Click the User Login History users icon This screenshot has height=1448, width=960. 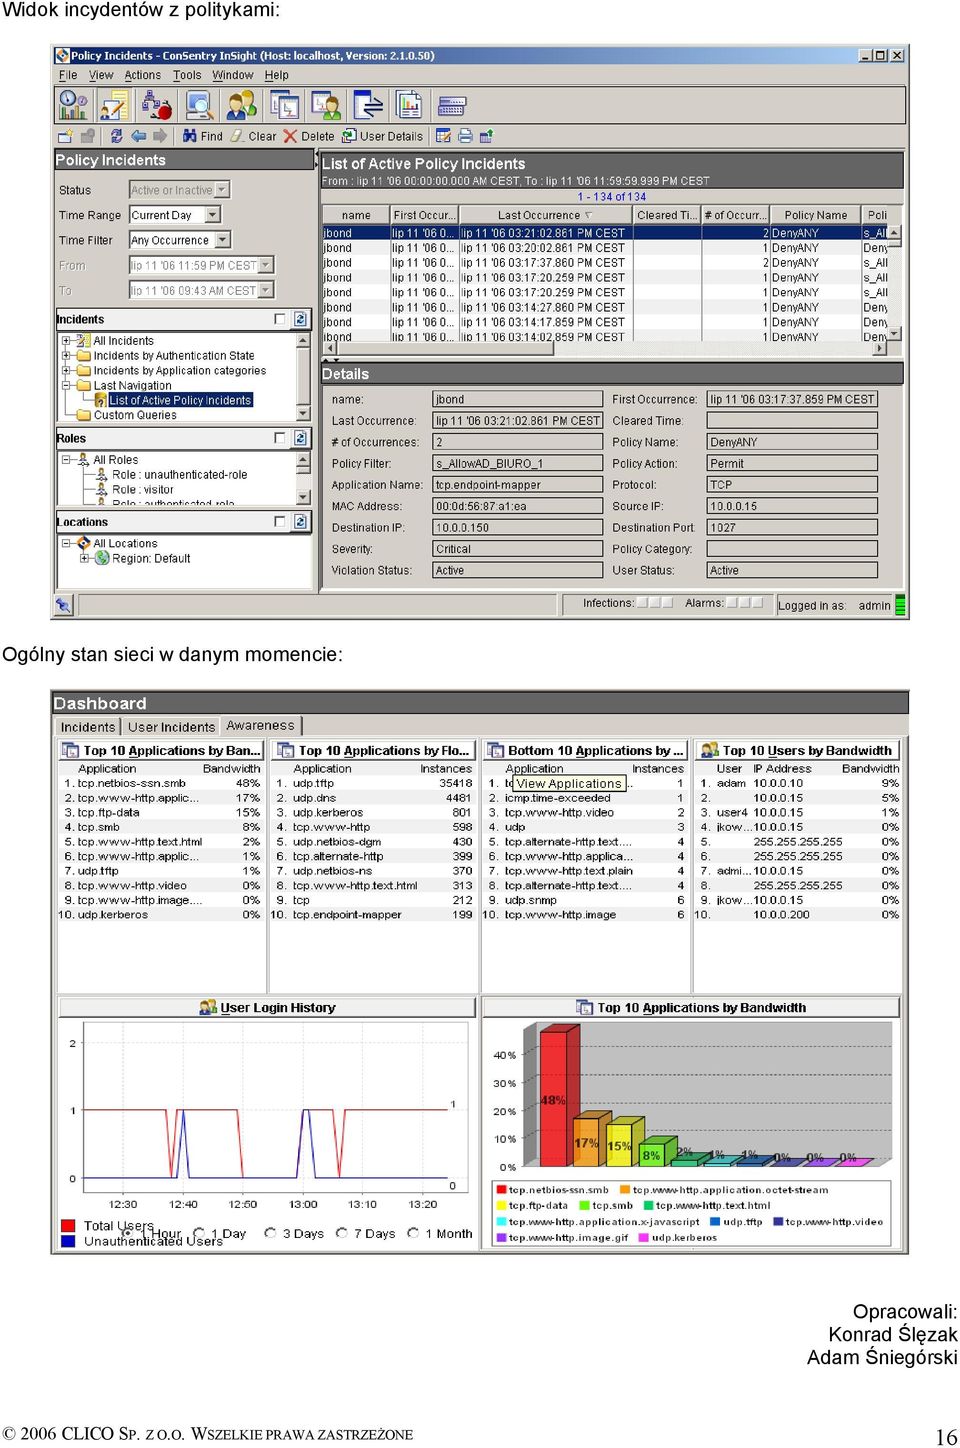tap(208, 1007)
